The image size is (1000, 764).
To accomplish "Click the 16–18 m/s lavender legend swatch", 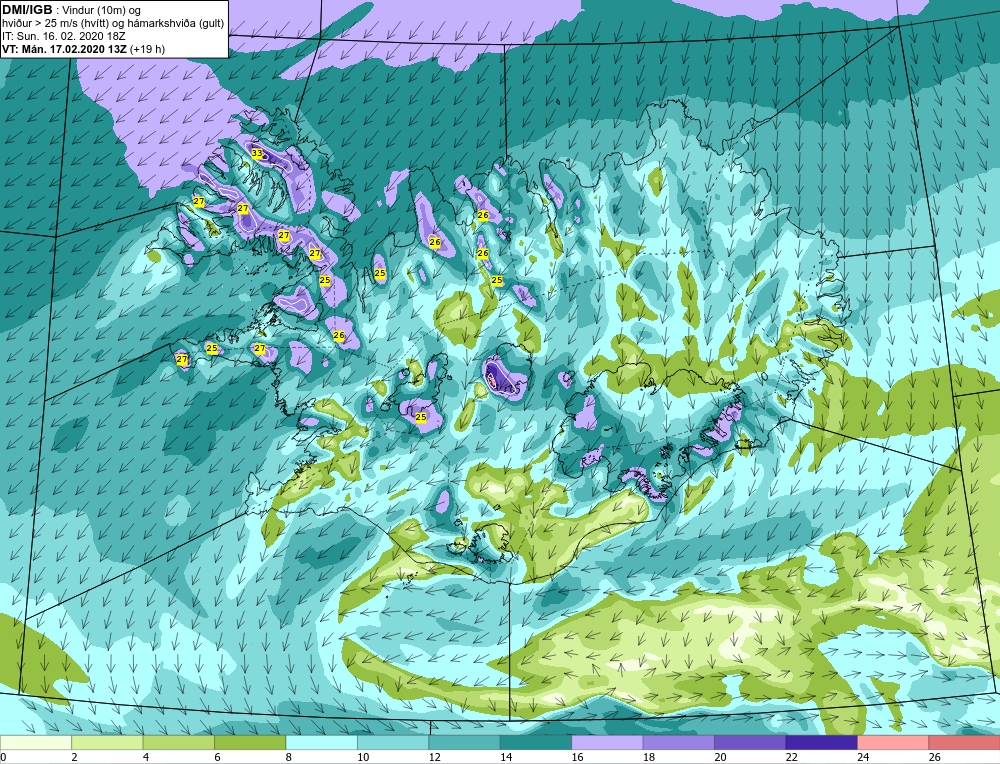I will pos(607,743).
